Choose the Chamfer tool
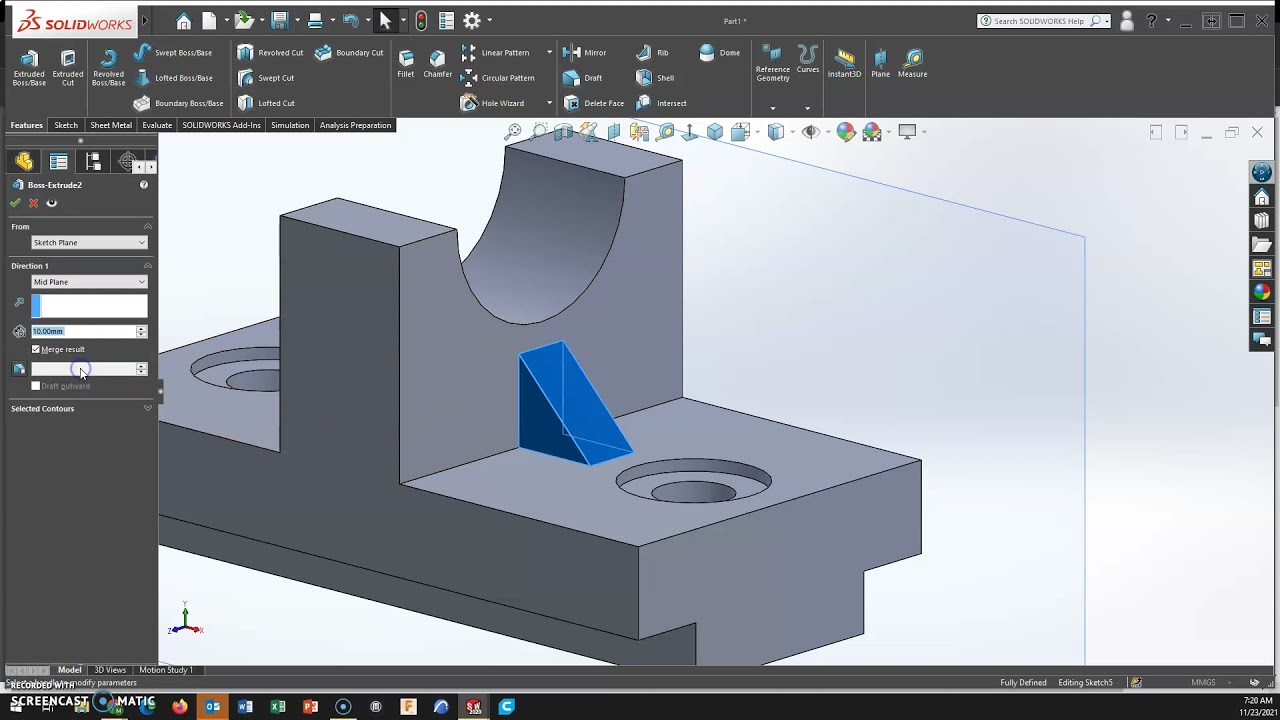 click(x=437, y=63)
